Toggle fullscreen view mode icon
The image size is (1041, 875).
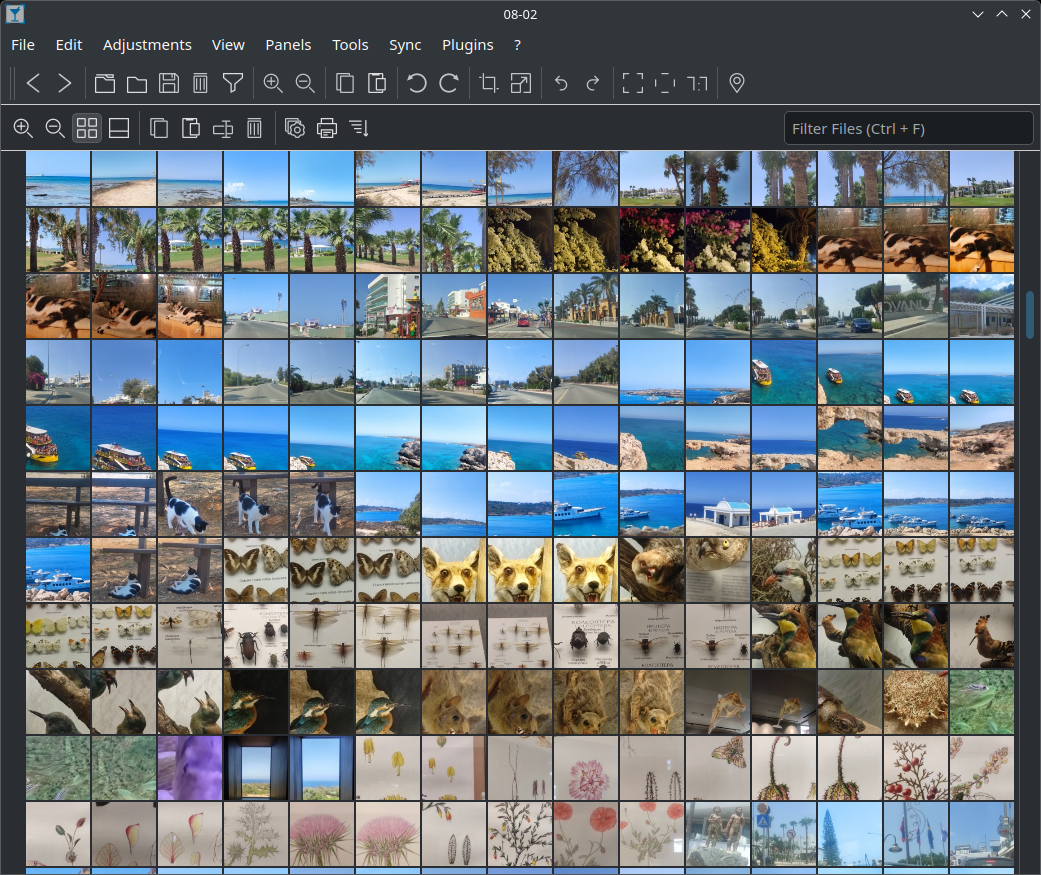[x=633, y=83]
